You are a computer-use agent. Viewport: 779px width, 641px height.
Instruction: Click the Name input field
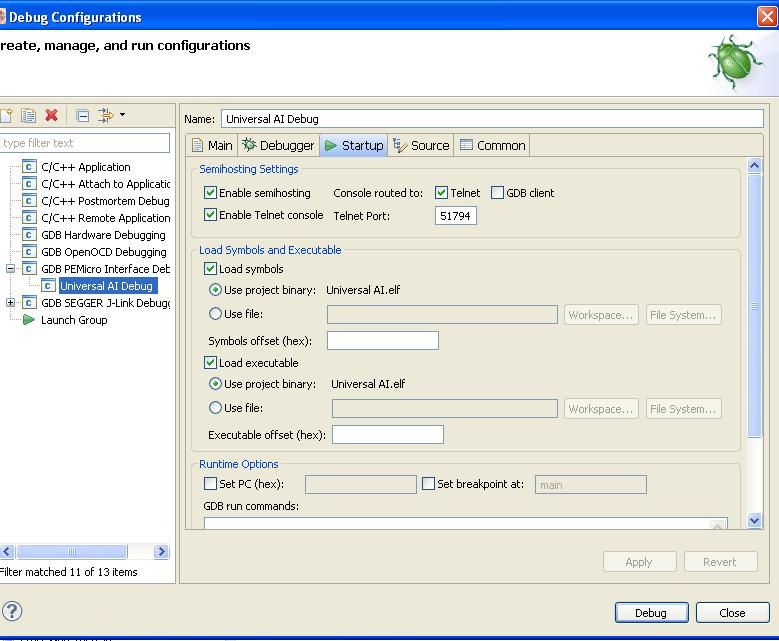pos(492,119)
